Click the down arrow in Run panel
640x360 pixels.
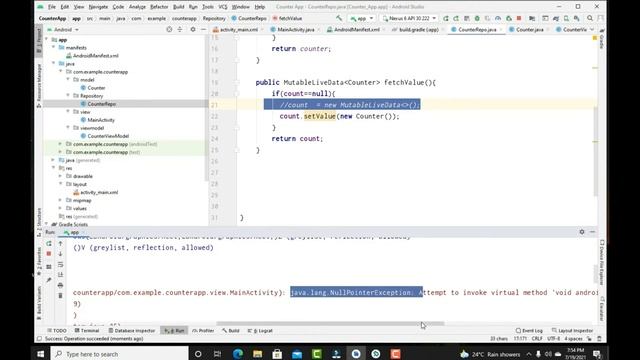click(60, 254)
